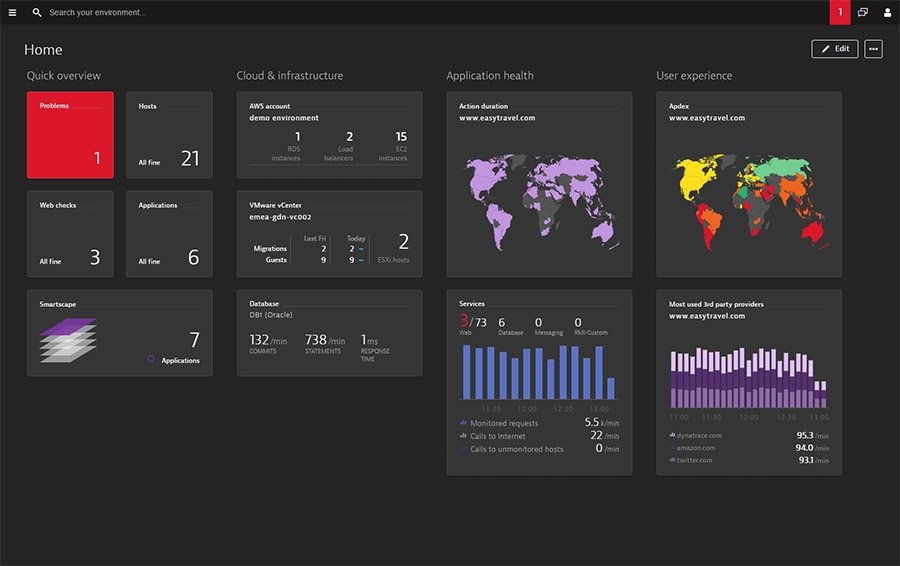The height and width of the screenshot is (566, 900).
Task: Click the Apdex colored world map
Action: pos(749,198)
